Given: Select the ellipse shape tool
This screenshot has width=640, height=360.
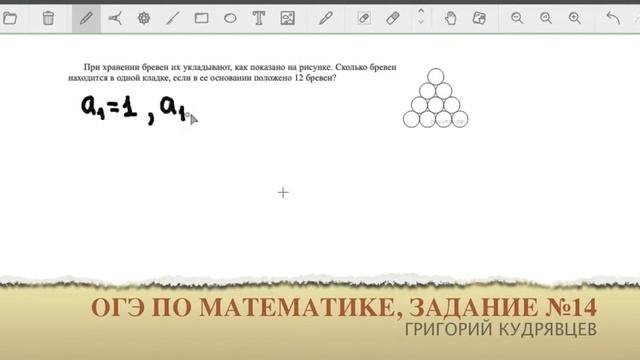Looking at the screenshot, I should [x=230, y=18].
